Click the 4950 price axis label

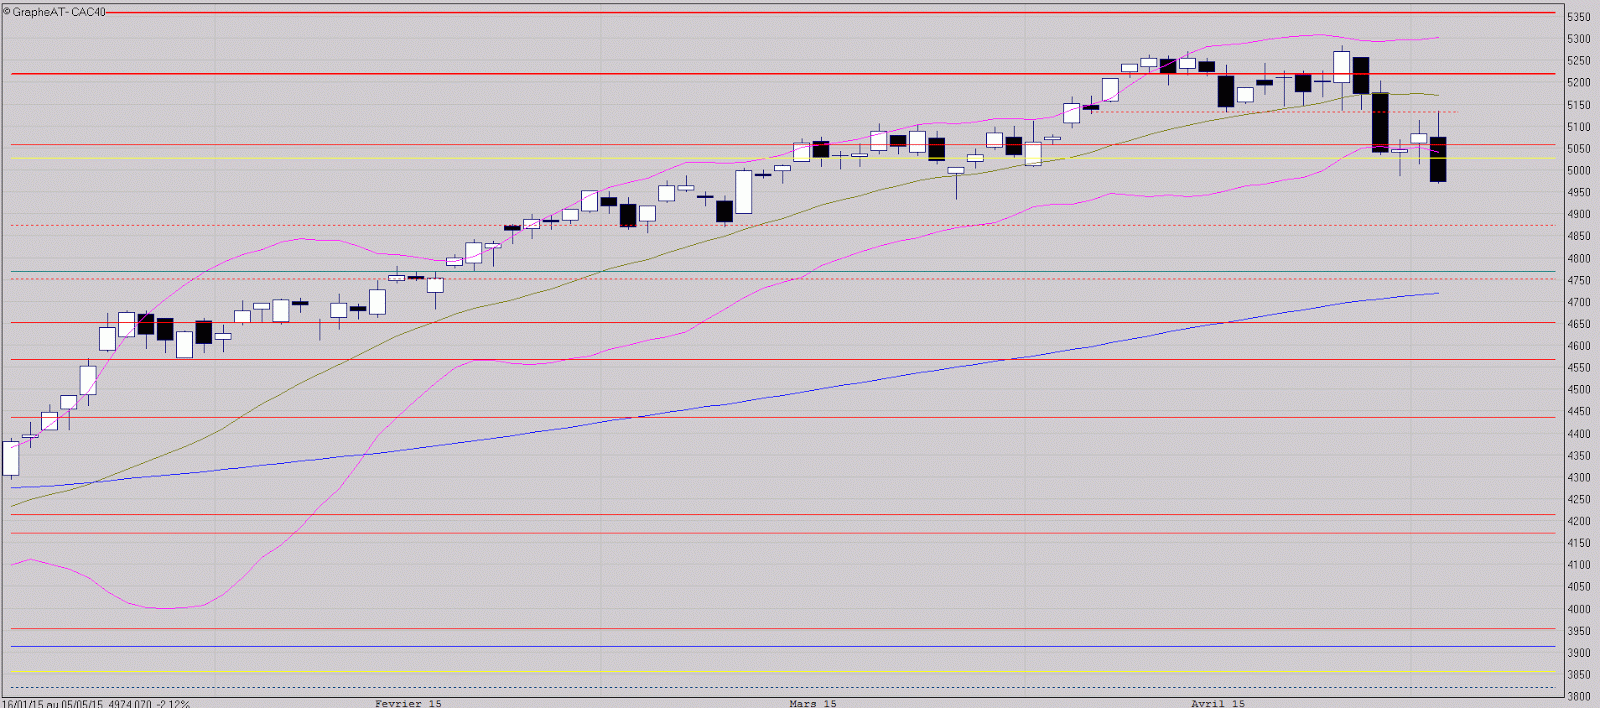tap(1579, 192)
